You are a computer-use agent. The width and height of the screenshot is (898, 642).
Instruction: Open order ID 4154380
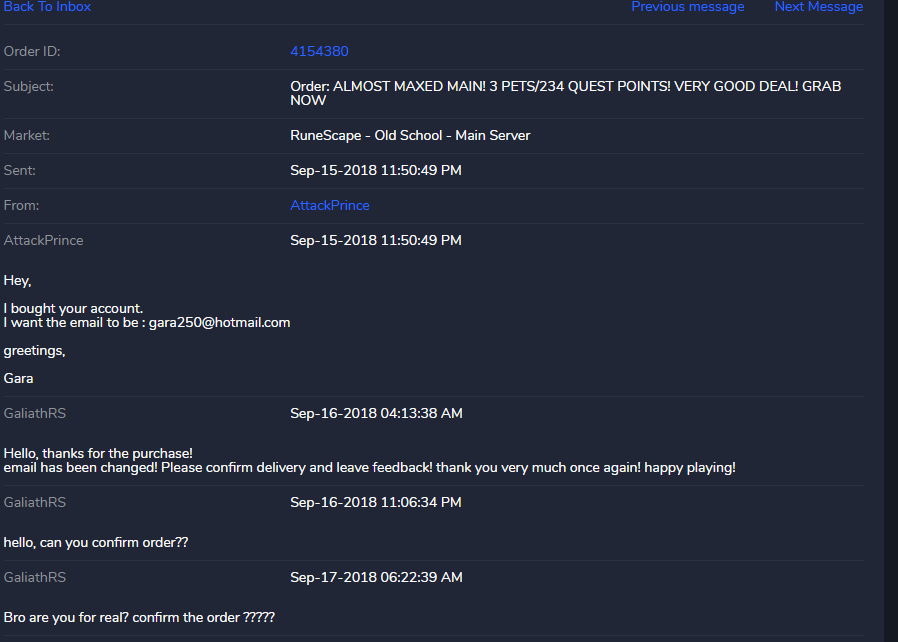(x=319, y=51)
